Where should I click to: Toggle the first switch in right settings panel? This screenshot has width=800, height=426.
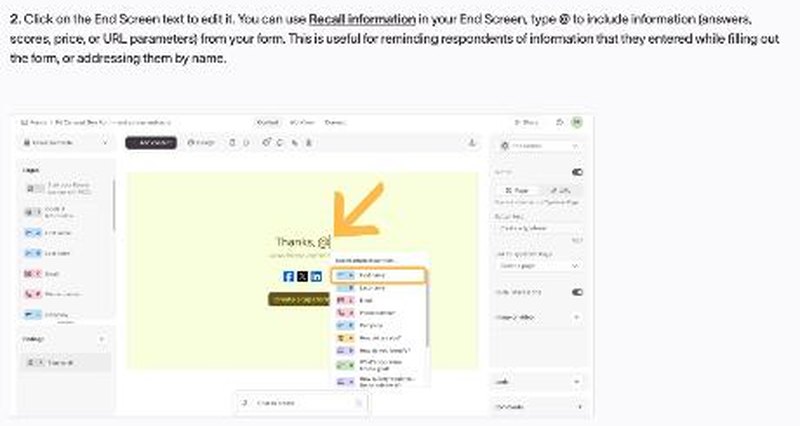click(x=577, y=172)
